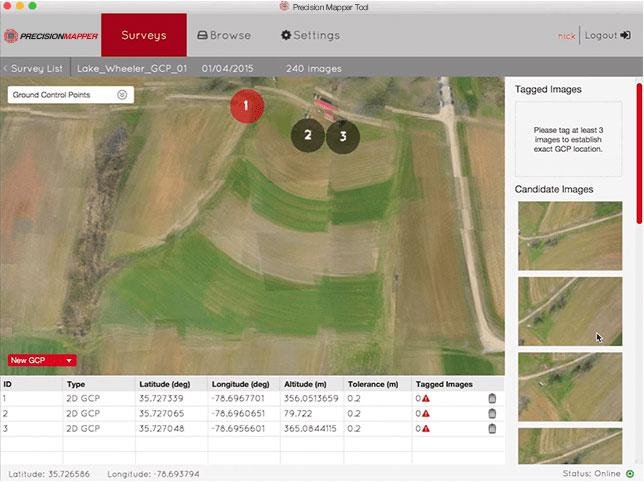Select GCP marker 3 on map

[x=343, y=135]
